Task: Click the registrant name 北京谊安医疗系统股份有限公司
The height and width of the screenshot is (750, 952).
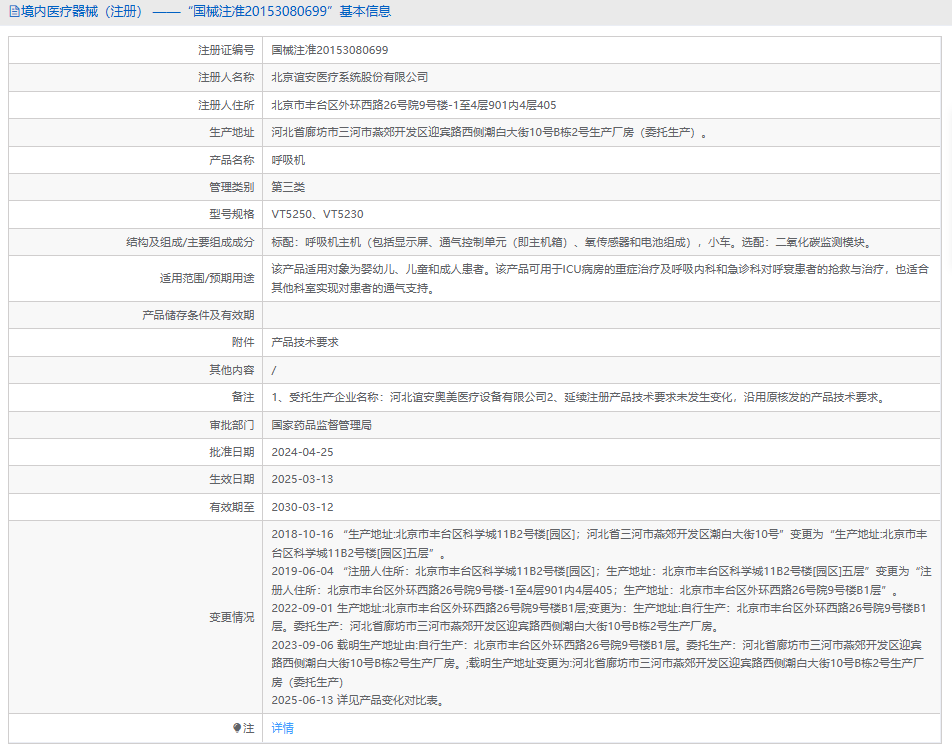Action: (x=349, y=77)
